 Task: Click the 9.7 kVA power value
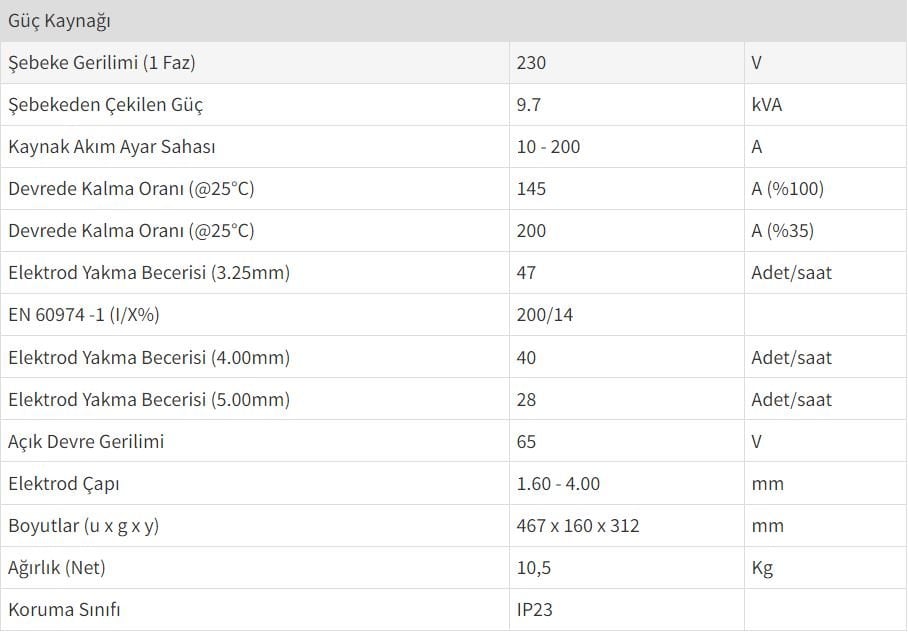[529, 105]
